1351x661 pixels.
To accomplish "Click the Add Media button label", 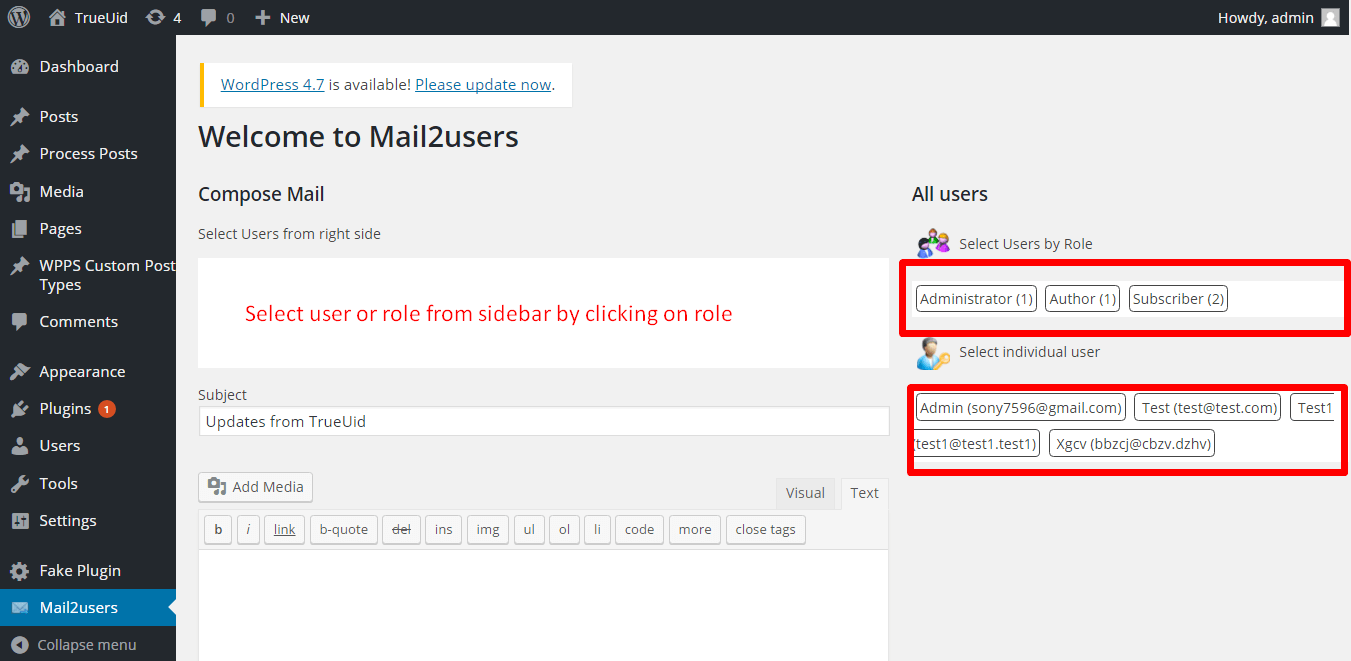I will [268, 487].
